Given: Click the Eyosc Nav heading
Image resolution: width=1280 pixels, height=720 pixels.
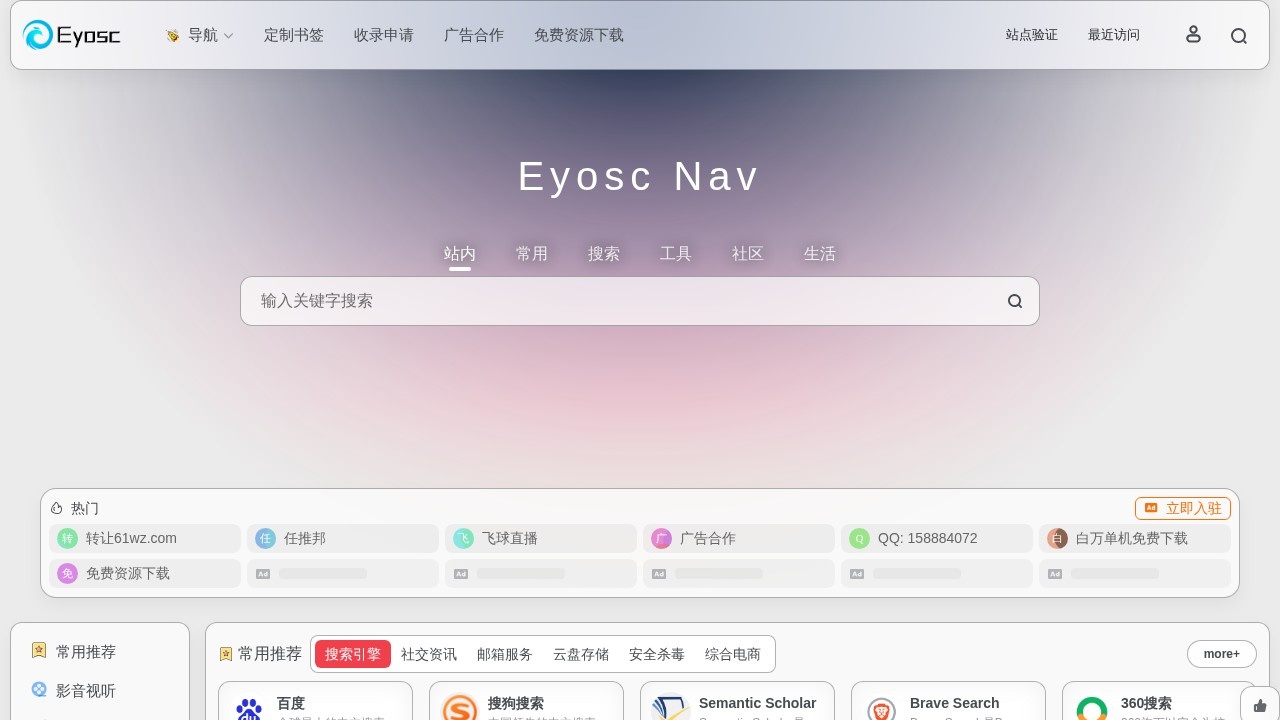Looking at the screenshot, I should 639,177.
